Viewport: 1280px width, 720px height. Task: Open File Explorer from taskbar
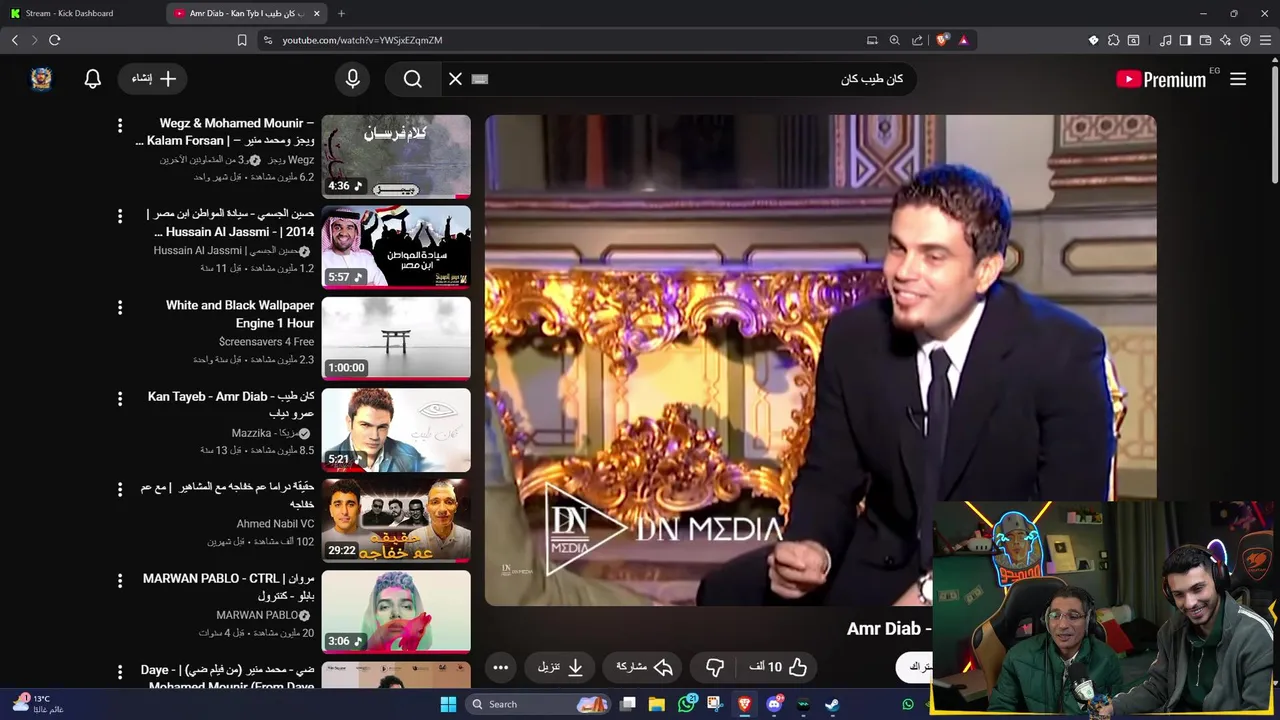[657, 704]
